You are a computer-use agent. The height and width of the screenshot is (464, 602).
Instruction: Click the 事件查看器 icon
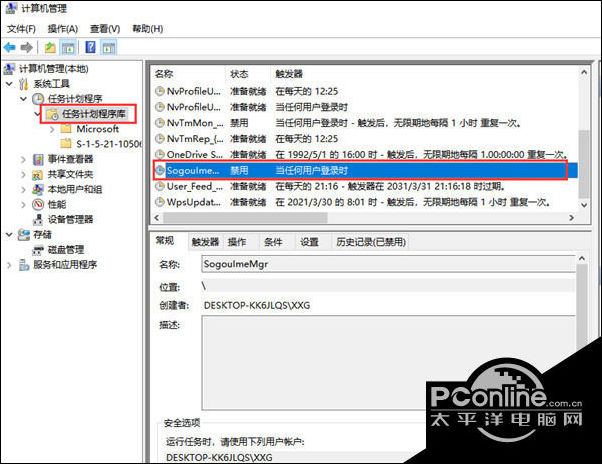38,159
